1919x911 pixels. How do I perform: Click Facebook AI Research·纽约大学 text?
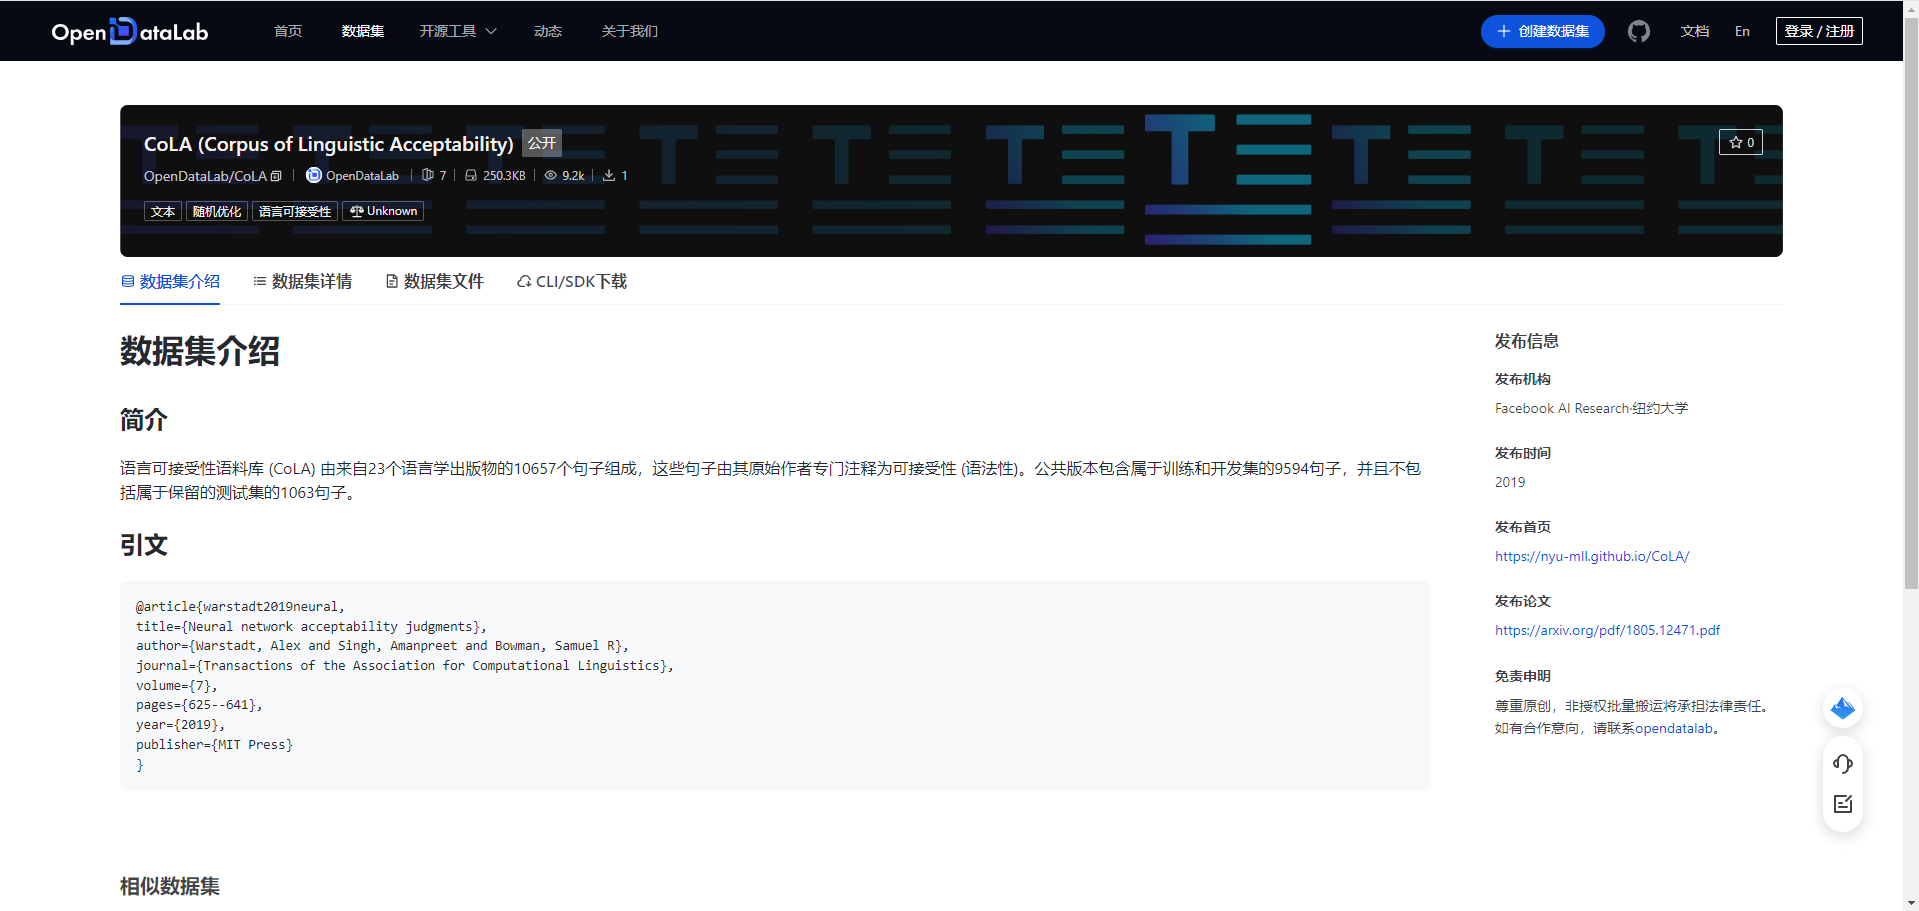click(1591, 408)
